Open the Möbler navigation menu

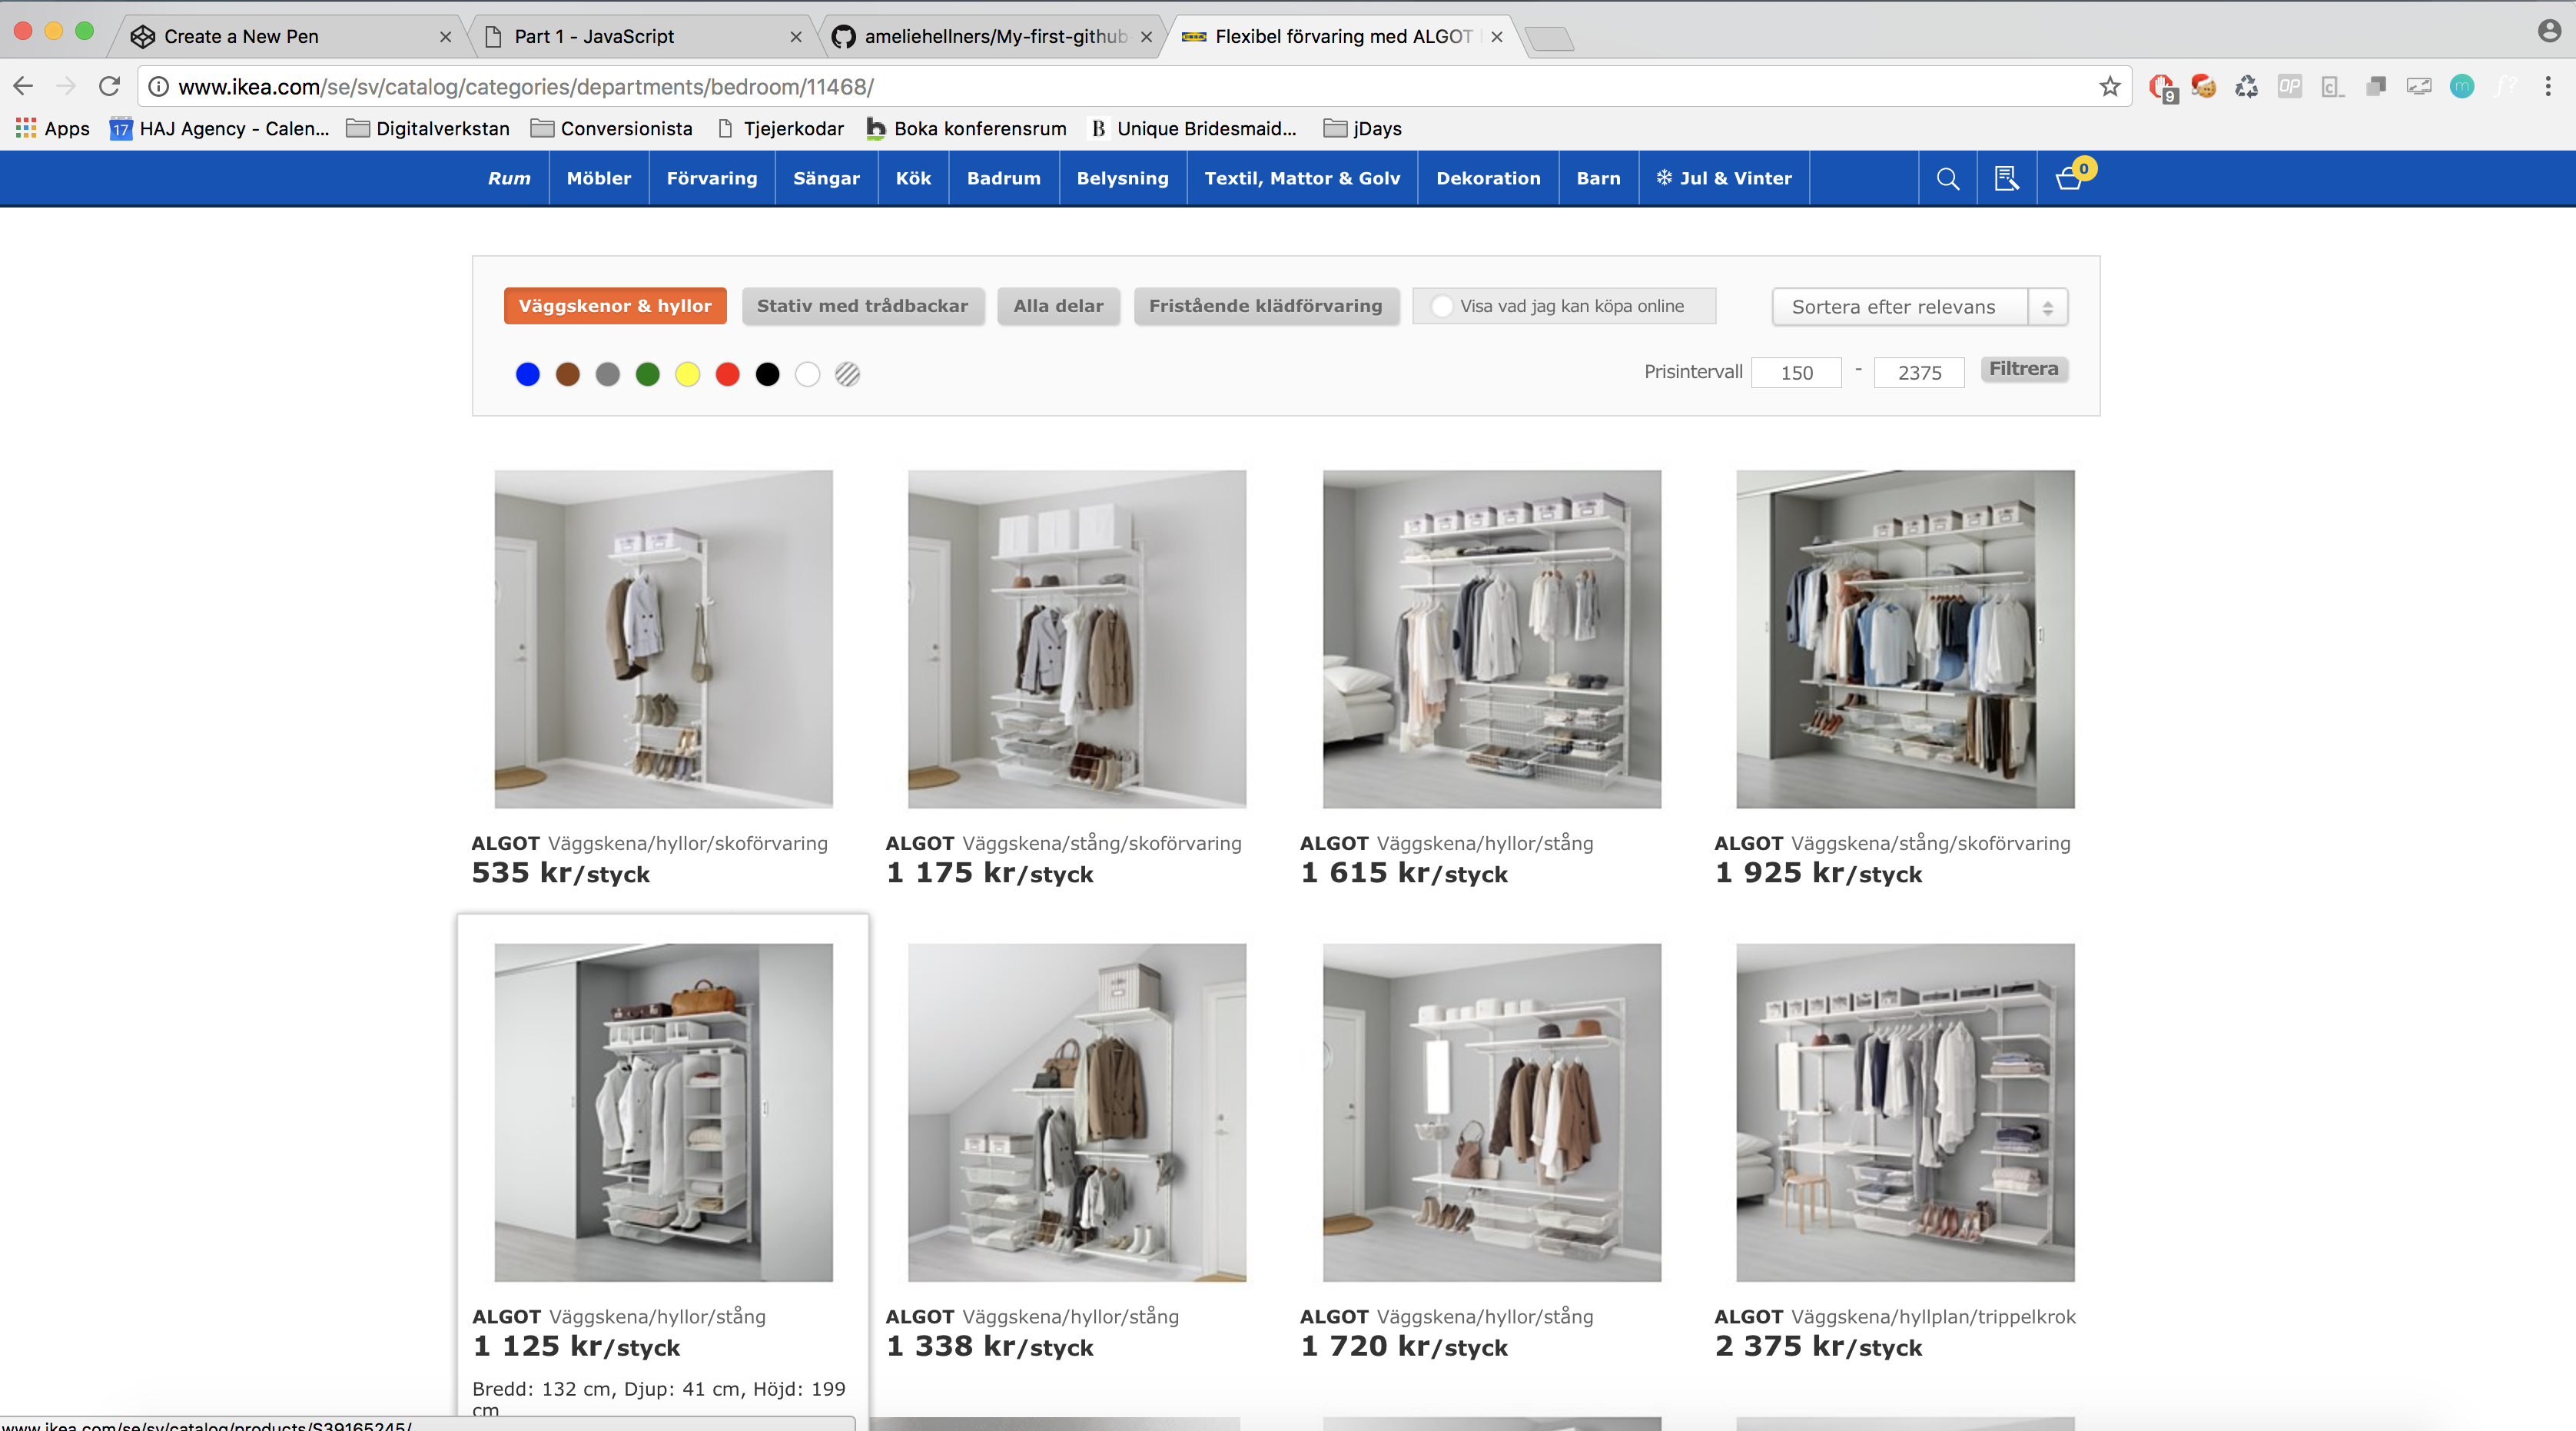point(598,179)
